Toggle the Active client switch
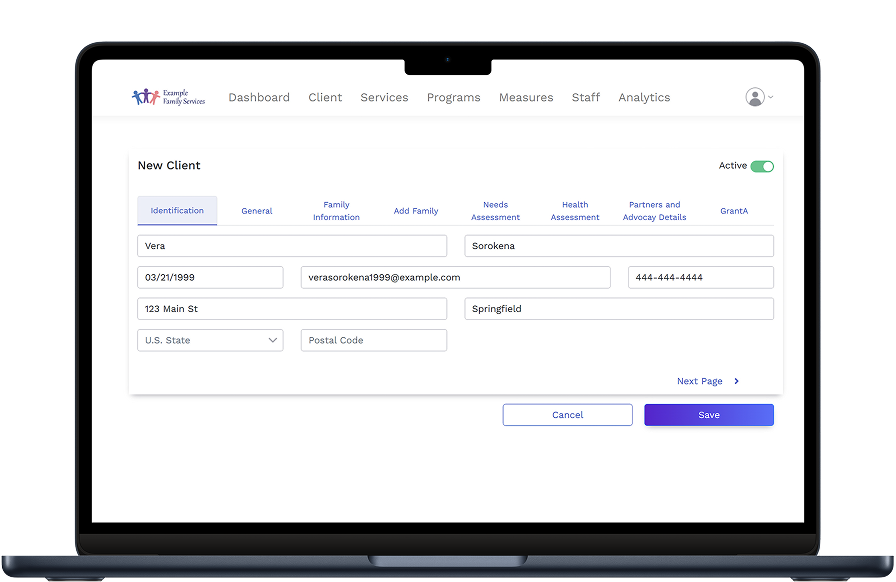The height and width of the screenshot is (582, 896). click(x=762, y=166)
